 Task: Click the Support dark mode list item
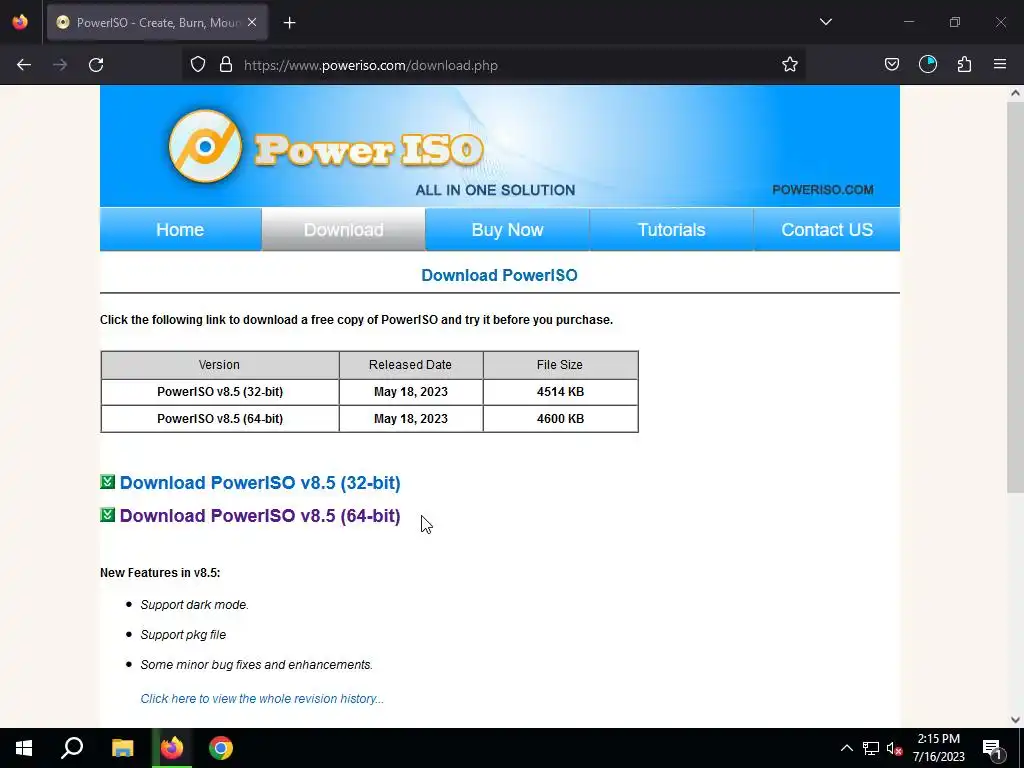[195, 605]
